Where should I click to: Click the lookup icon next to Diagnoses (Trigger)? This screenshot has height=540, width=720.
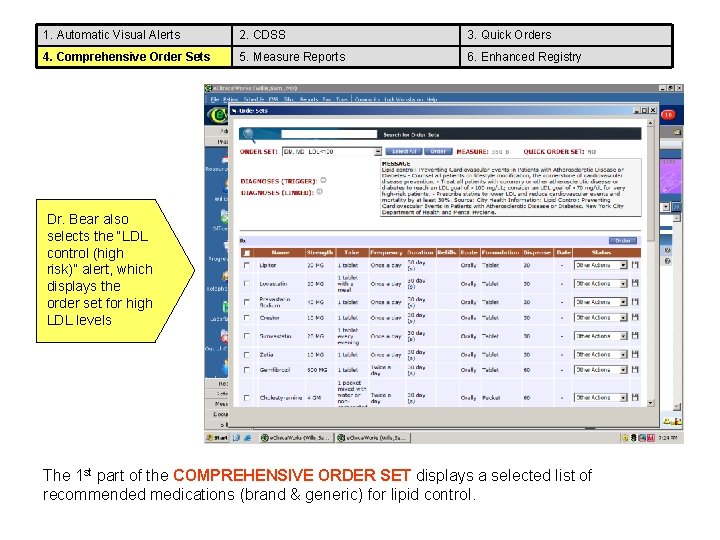[x=323, y=180]
